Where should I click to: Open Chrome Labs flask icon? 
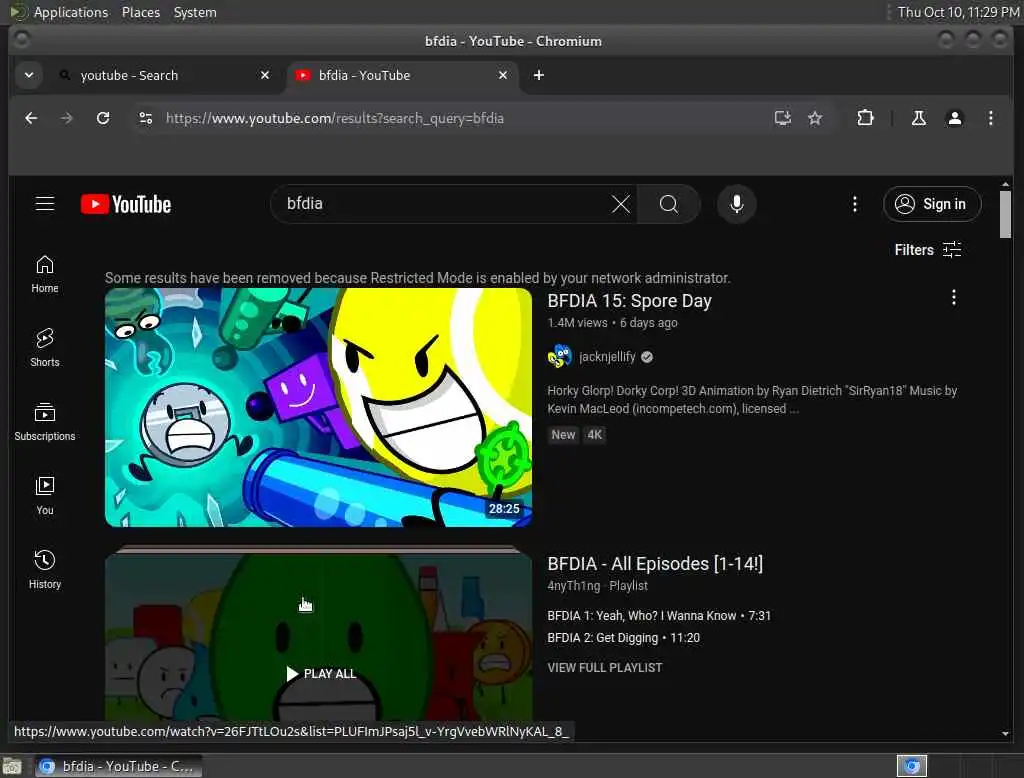coord(918,118)
